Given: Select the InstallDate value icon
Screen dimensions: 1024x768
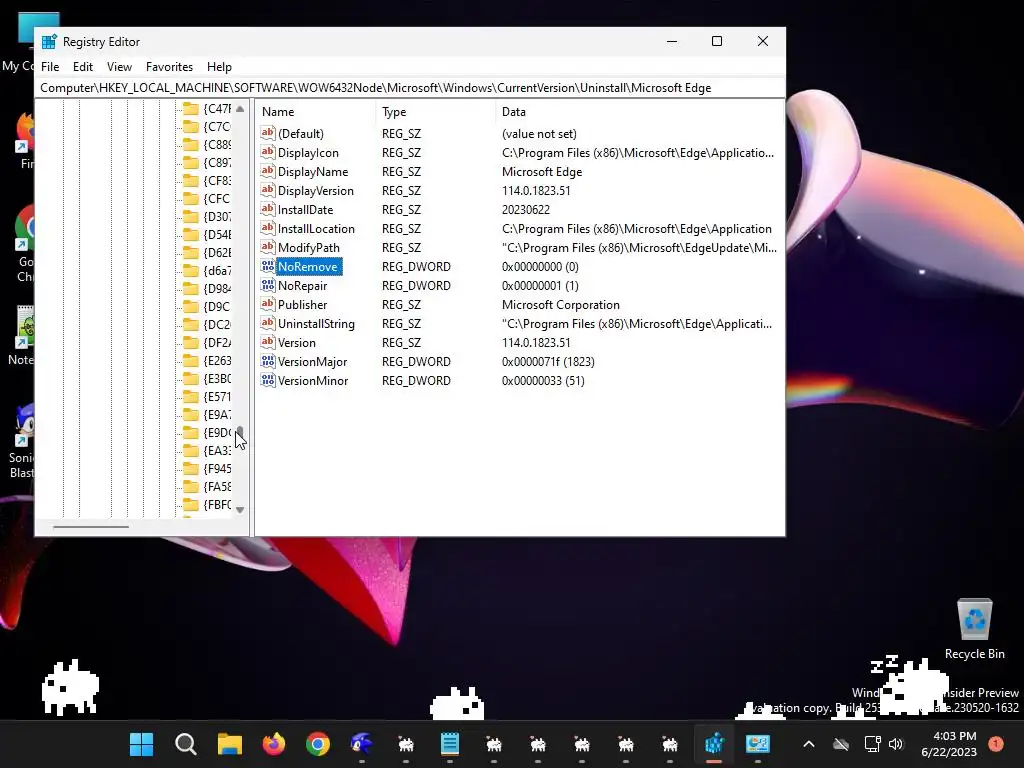Looking at the screenshot, I should pos(268,209).
